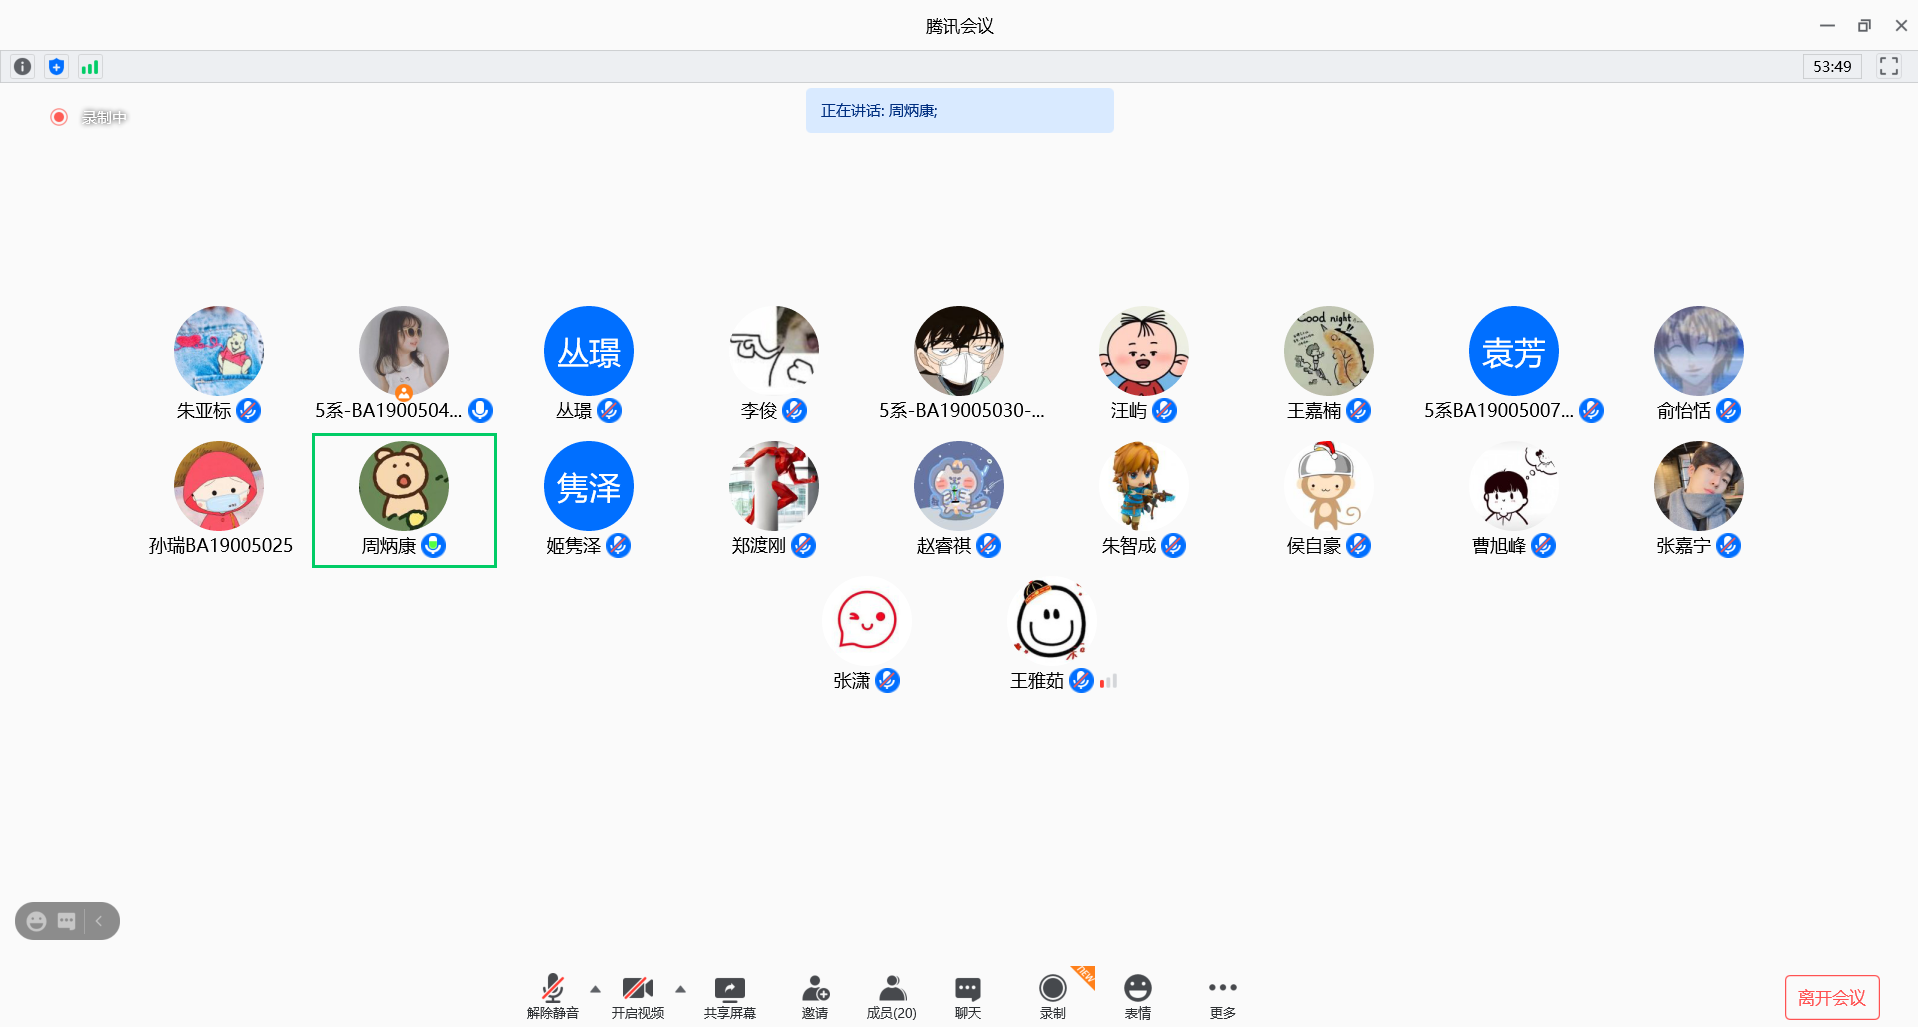Open the meeting info icon
The height and width of the screenshot is (1027, 1918).
click(22, 67)
